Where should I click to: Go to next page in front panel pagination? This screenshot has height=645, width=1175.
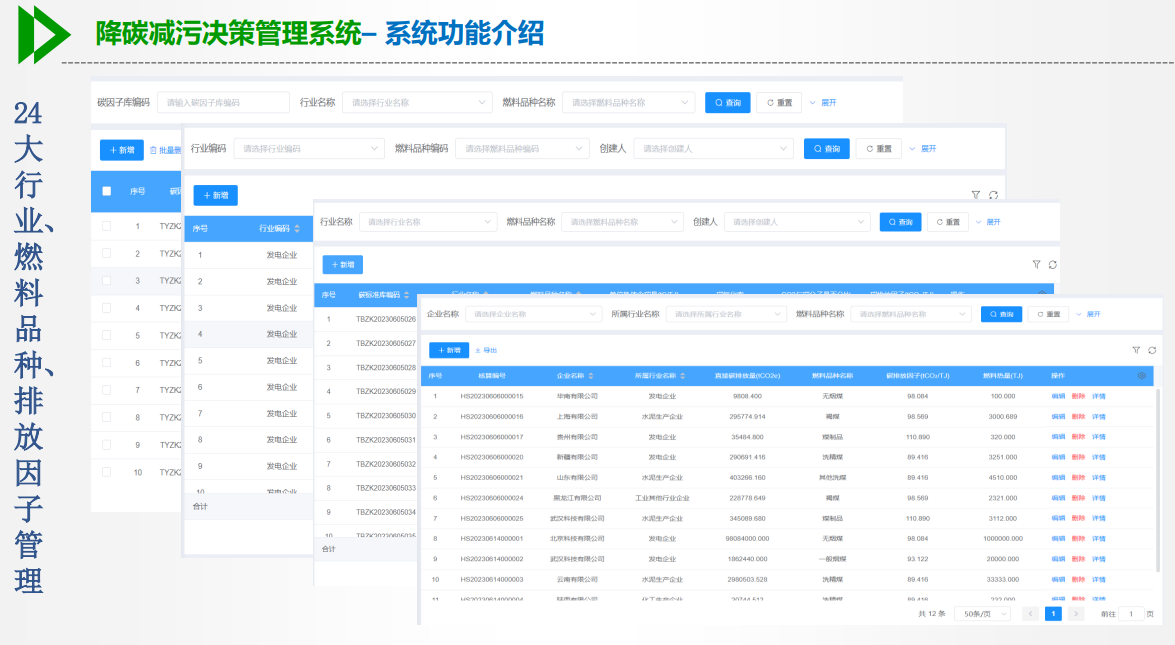click(1076, 614)
